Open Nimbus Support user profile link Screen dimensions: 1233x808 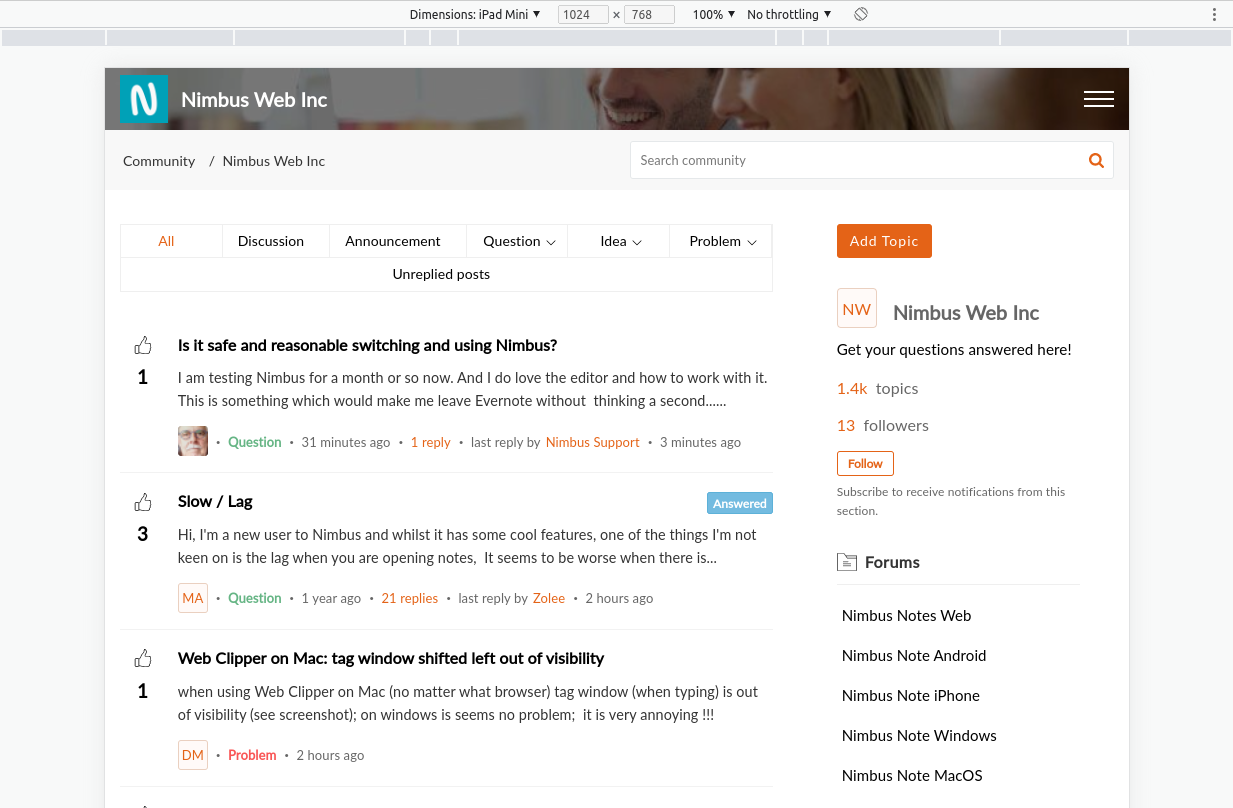(x=592, y=442)
